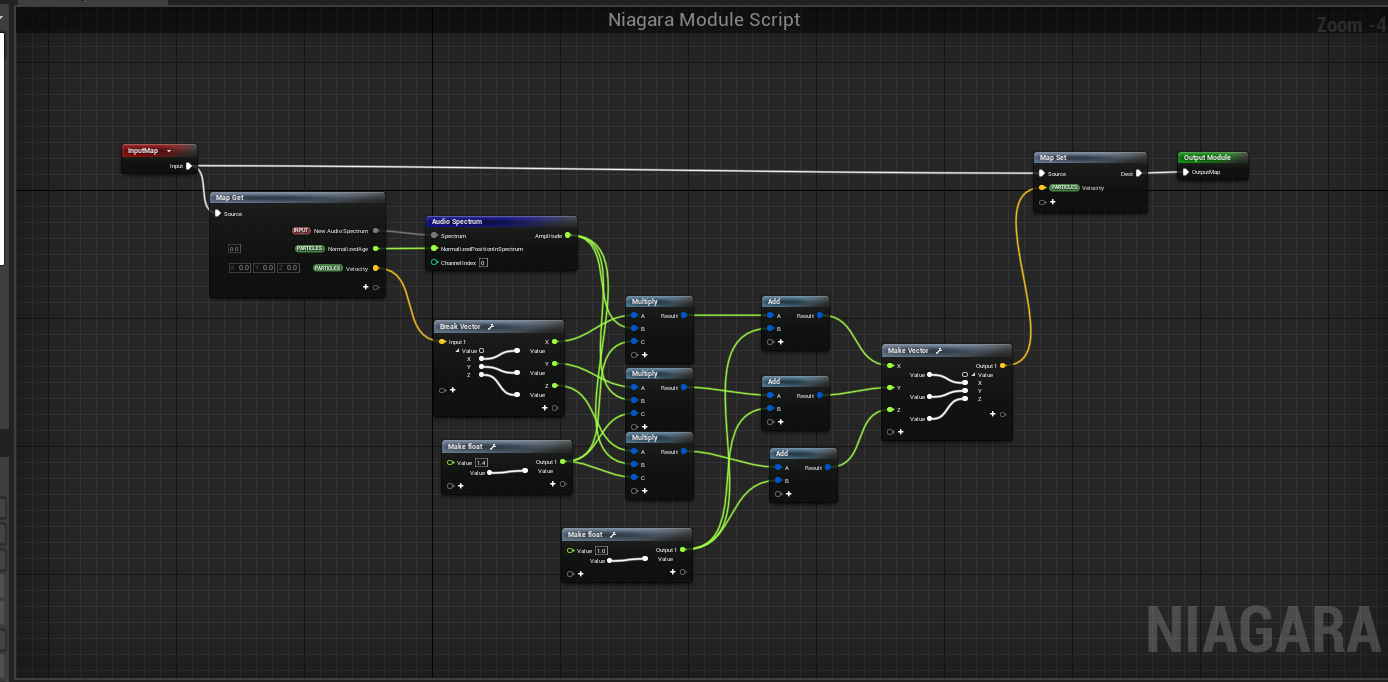Screen dimensions: 1388x682
Task: Click the OutputMap pin on Output Module
Action: coord(1186,172)
